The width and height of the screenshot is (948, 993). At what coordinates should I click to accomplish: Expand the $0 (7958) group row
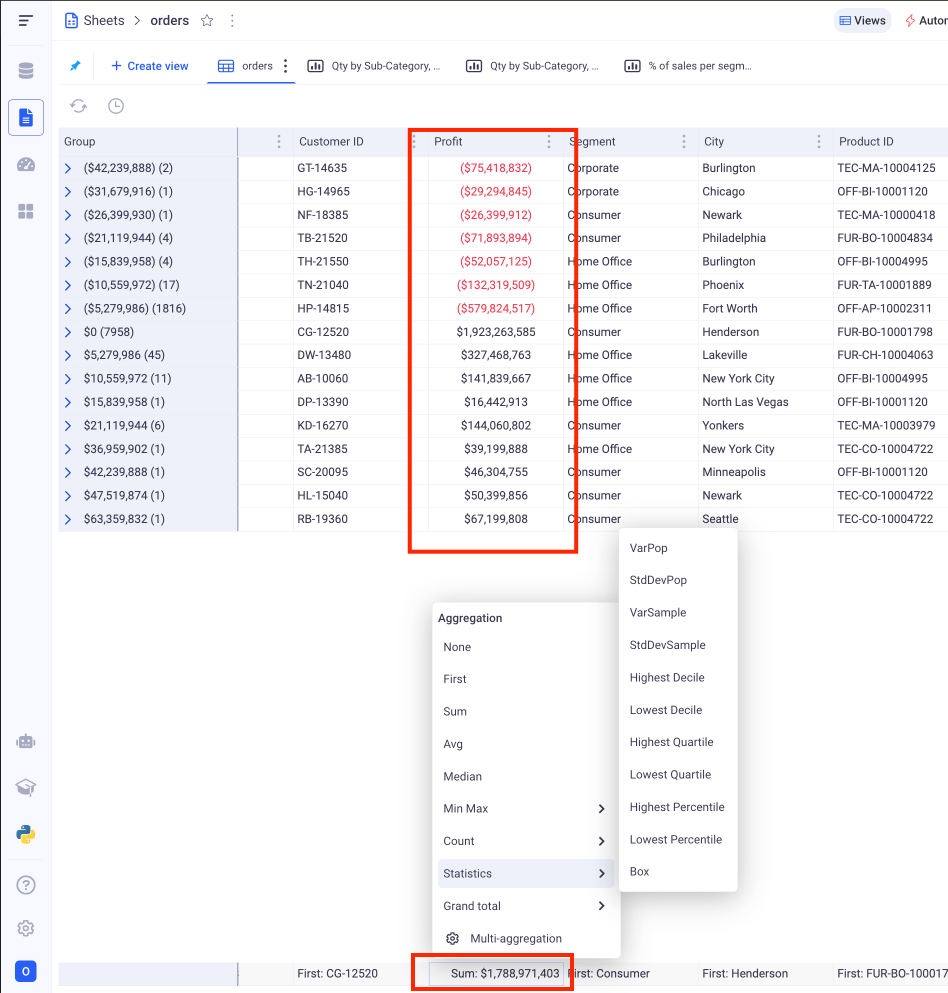(x=68, y=332)
